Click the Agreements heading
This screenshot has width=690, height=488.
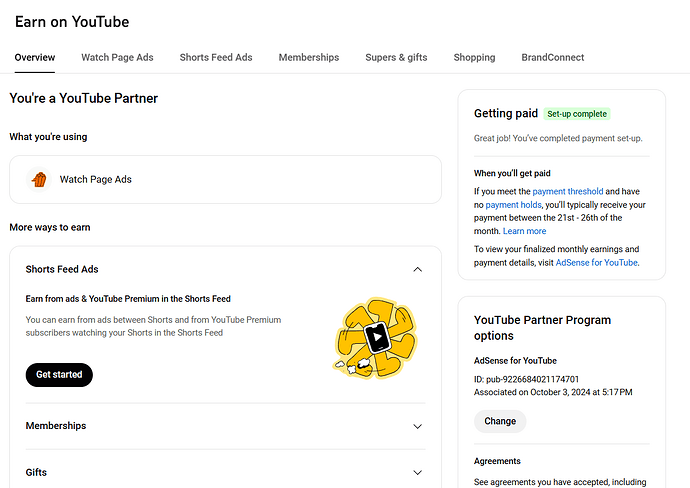(x=497, y=461)
